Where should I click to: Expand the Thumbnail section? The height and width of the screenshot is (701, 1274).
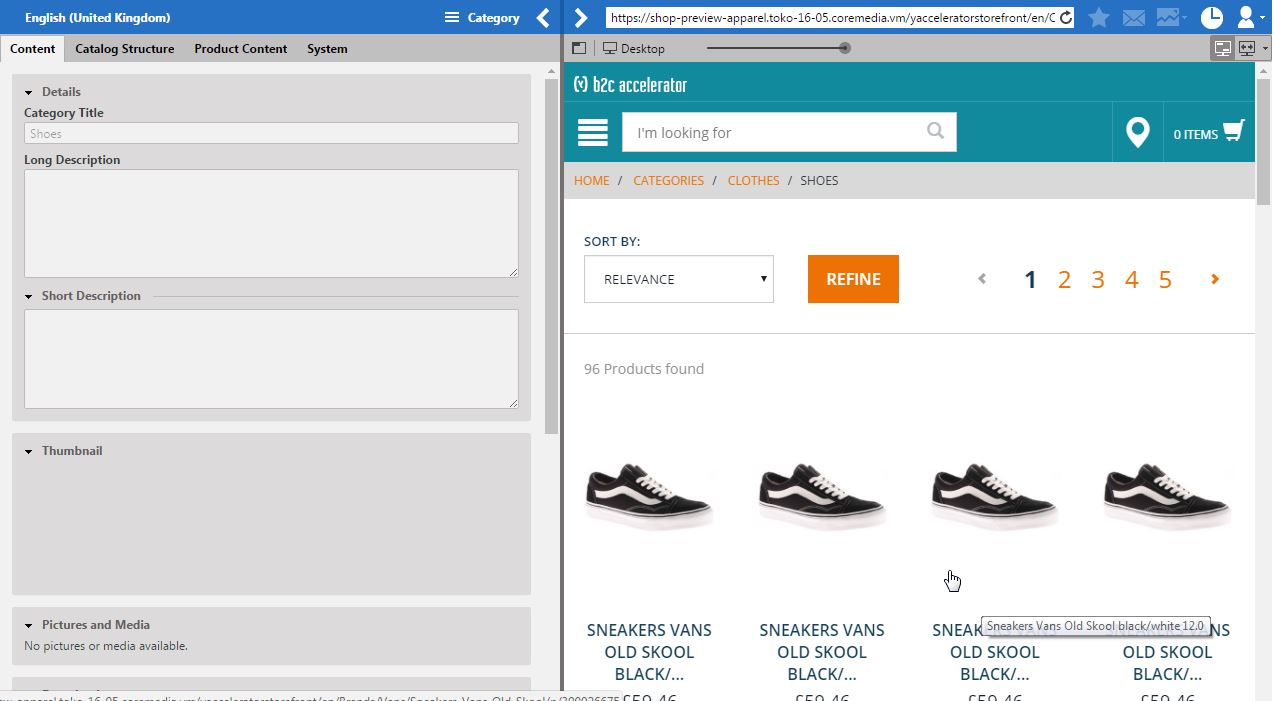tap(70, 450)
